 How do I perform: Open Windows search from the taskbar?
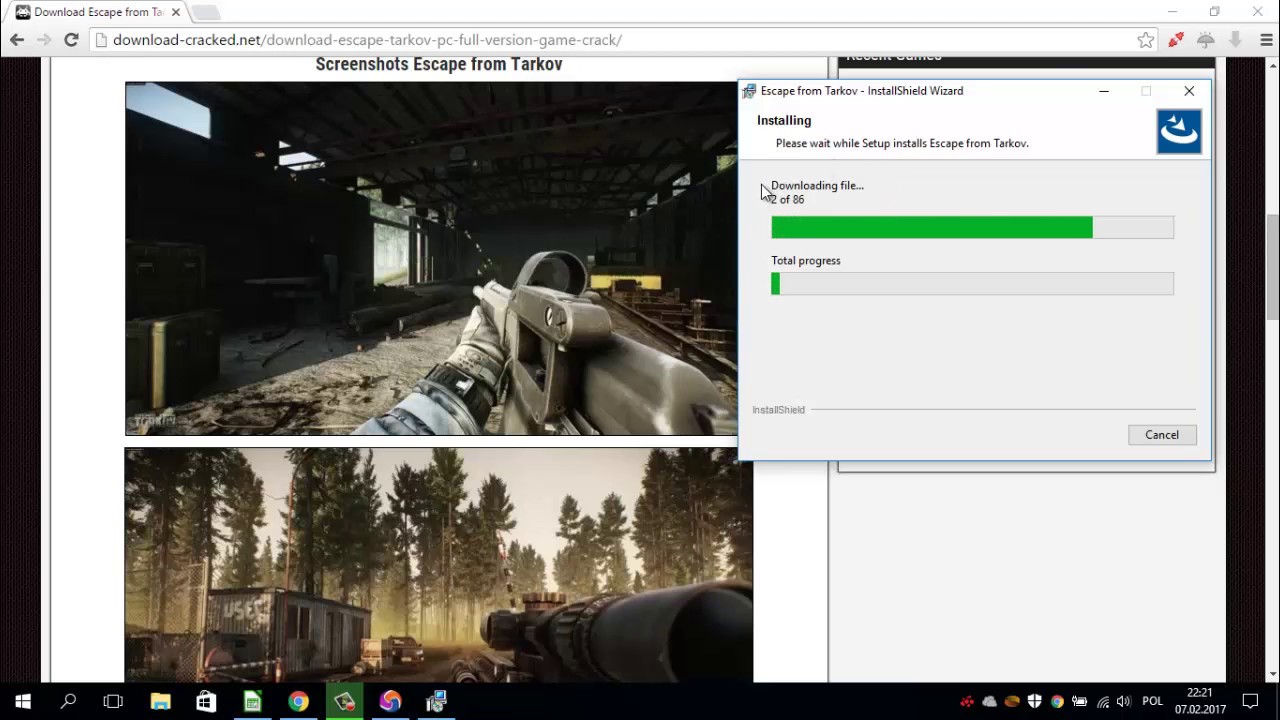coord(68,701)
